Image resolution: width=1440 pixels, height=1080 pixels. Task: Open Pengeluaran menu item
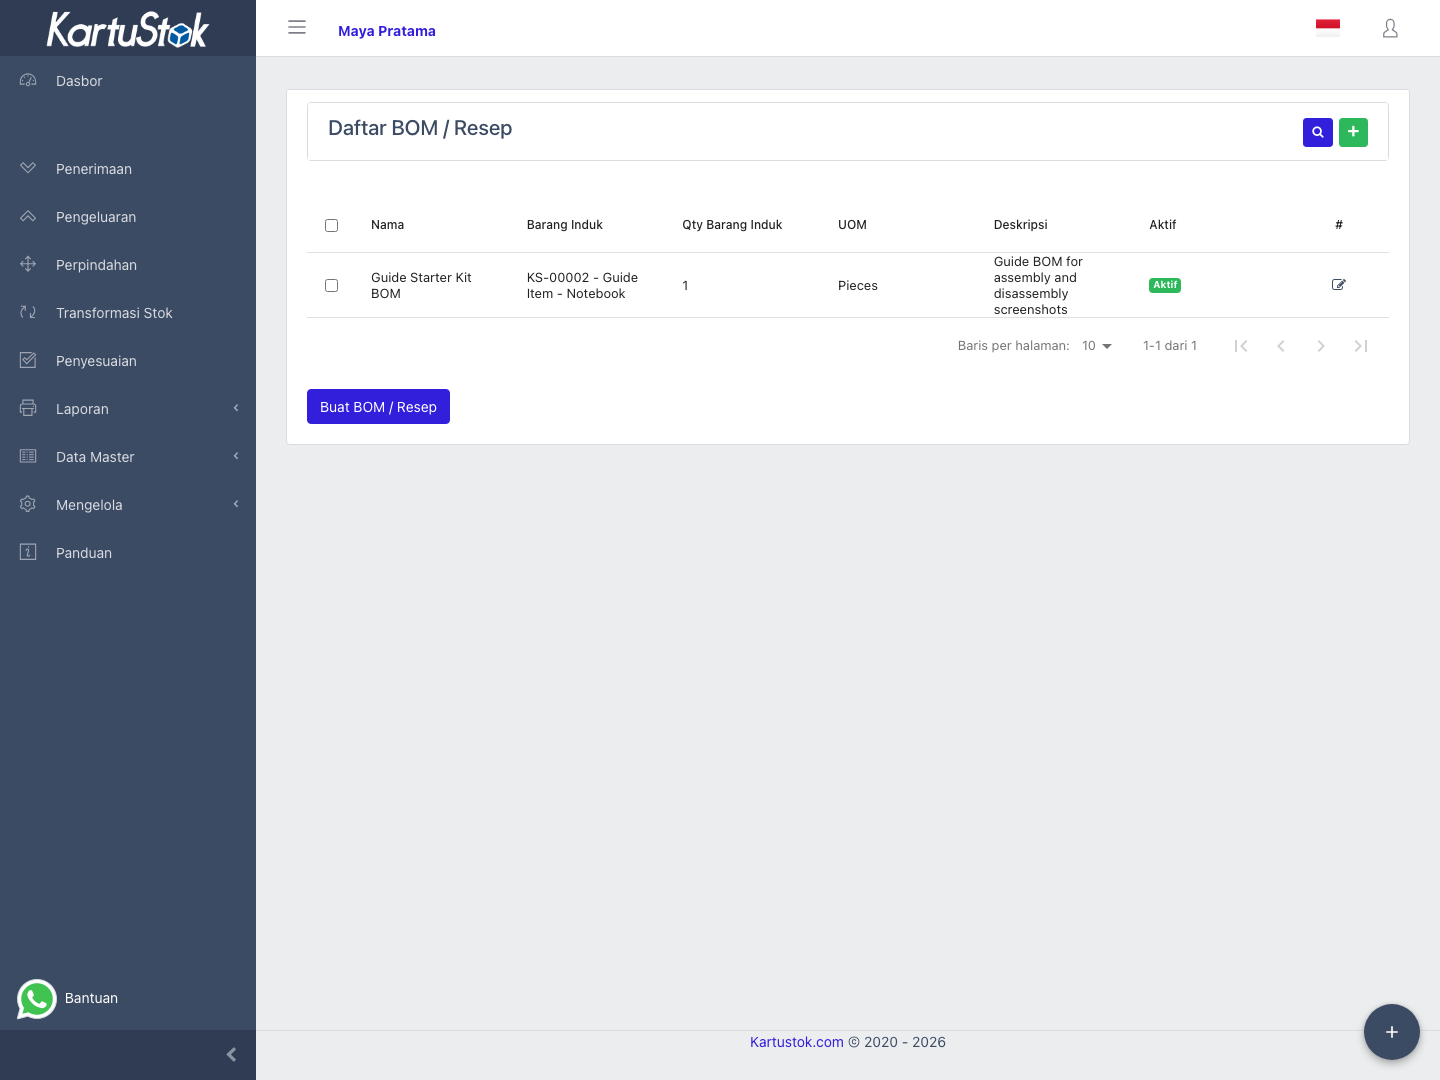click(128, 217)
